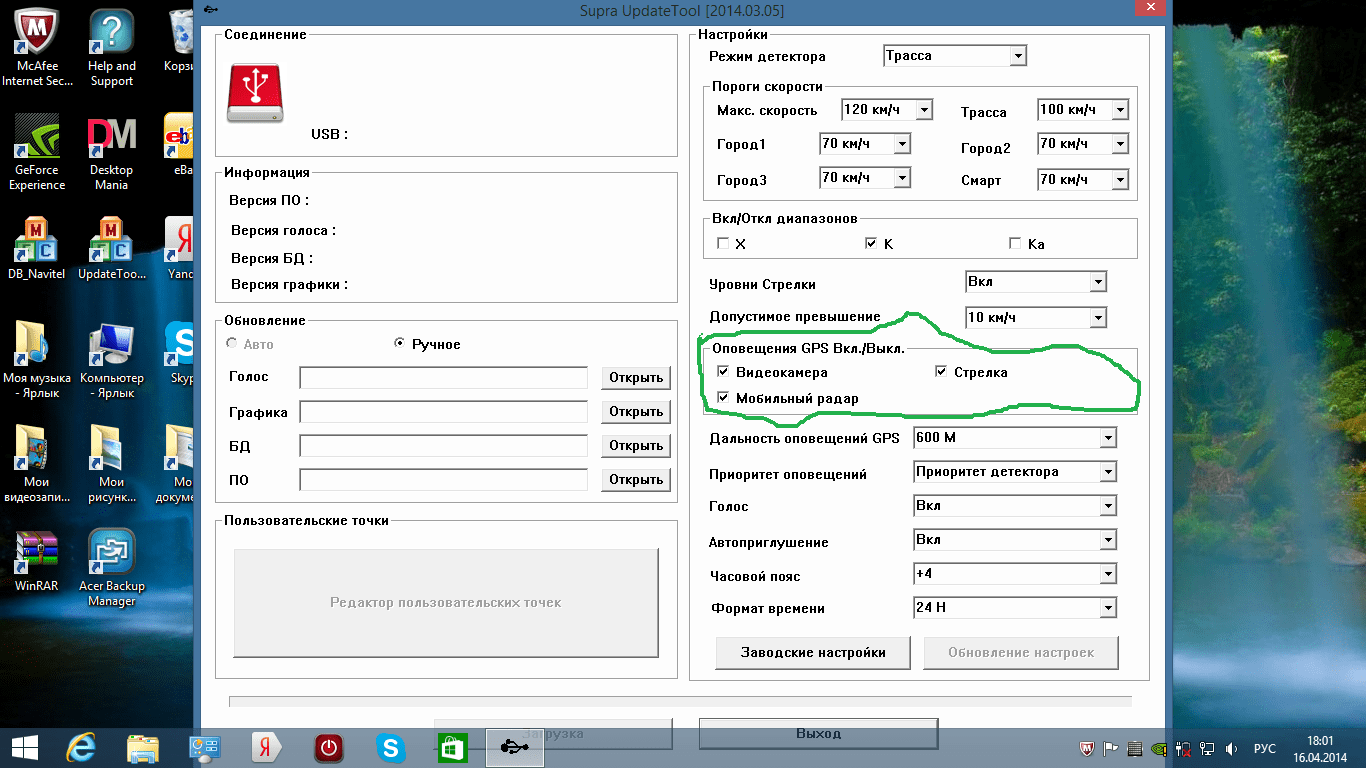Open Windows Store taskbar icon
Viewport: 1366px width, 768px height.
(452, 747)
